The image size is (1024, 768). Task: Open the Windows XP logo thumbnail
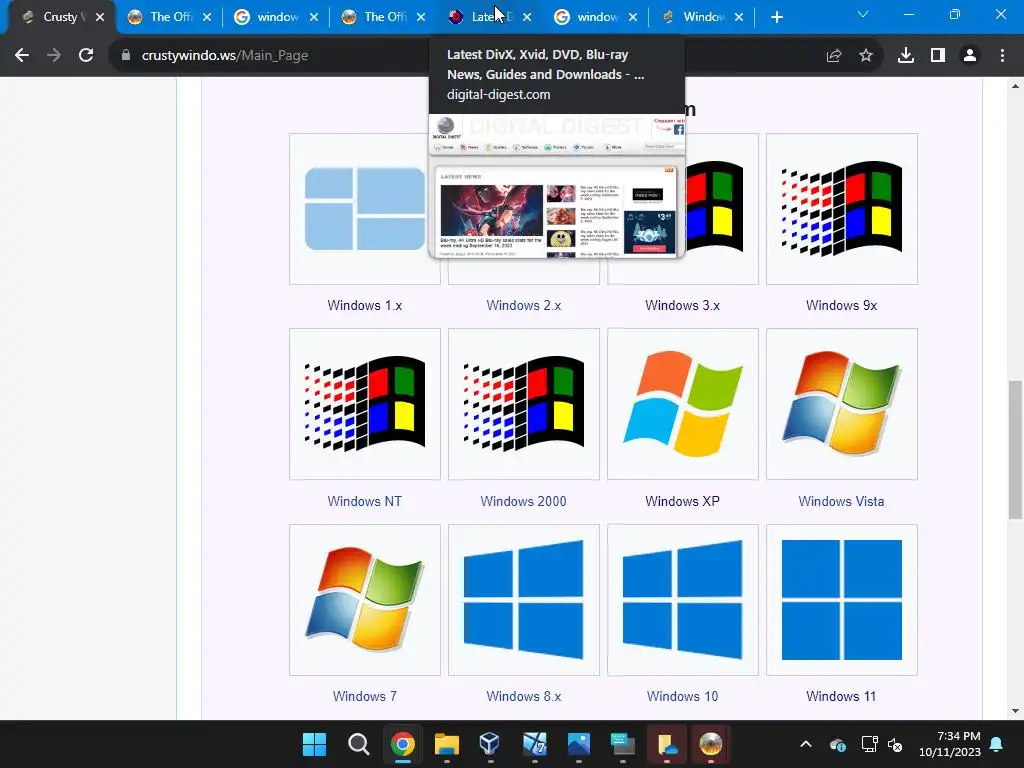point(683,404)
